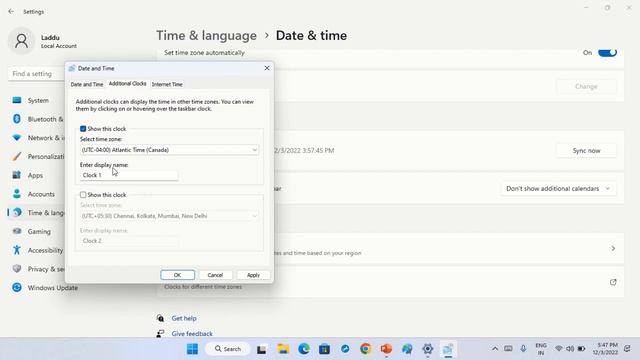Click the Get help icon
Image resolution: width=640 pixels, height=360 pixels.
pos(160,318)
